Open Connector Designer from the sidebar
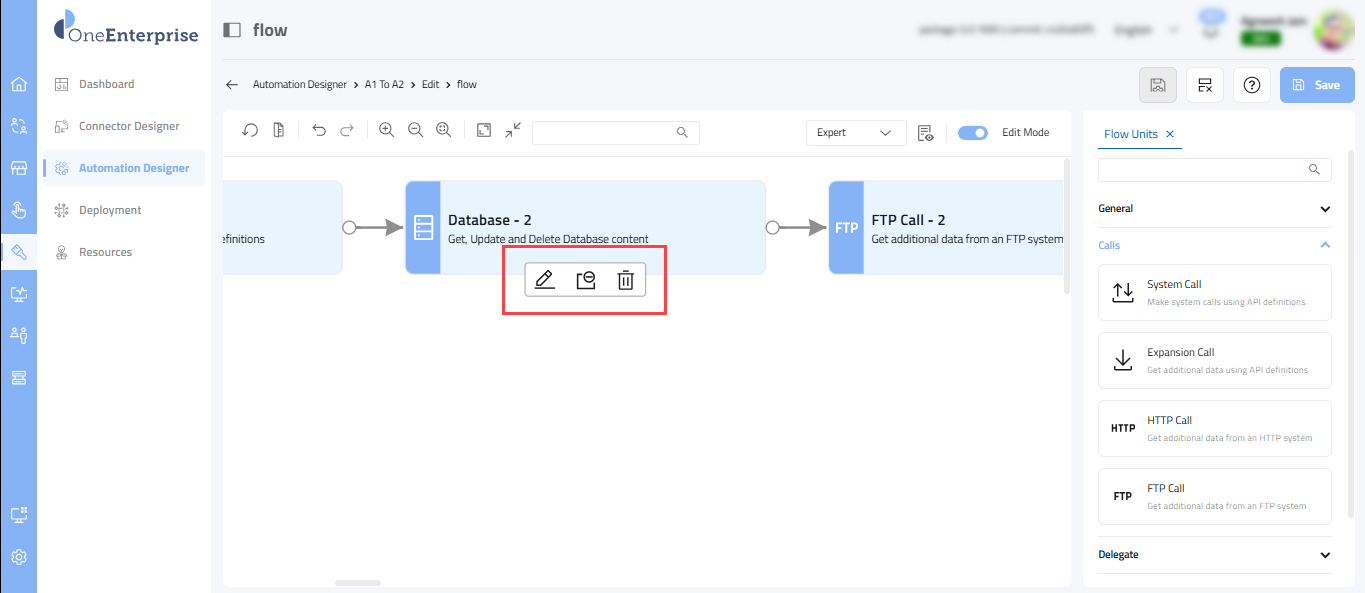Screen dimensions: 1365x593 point(129,126)
